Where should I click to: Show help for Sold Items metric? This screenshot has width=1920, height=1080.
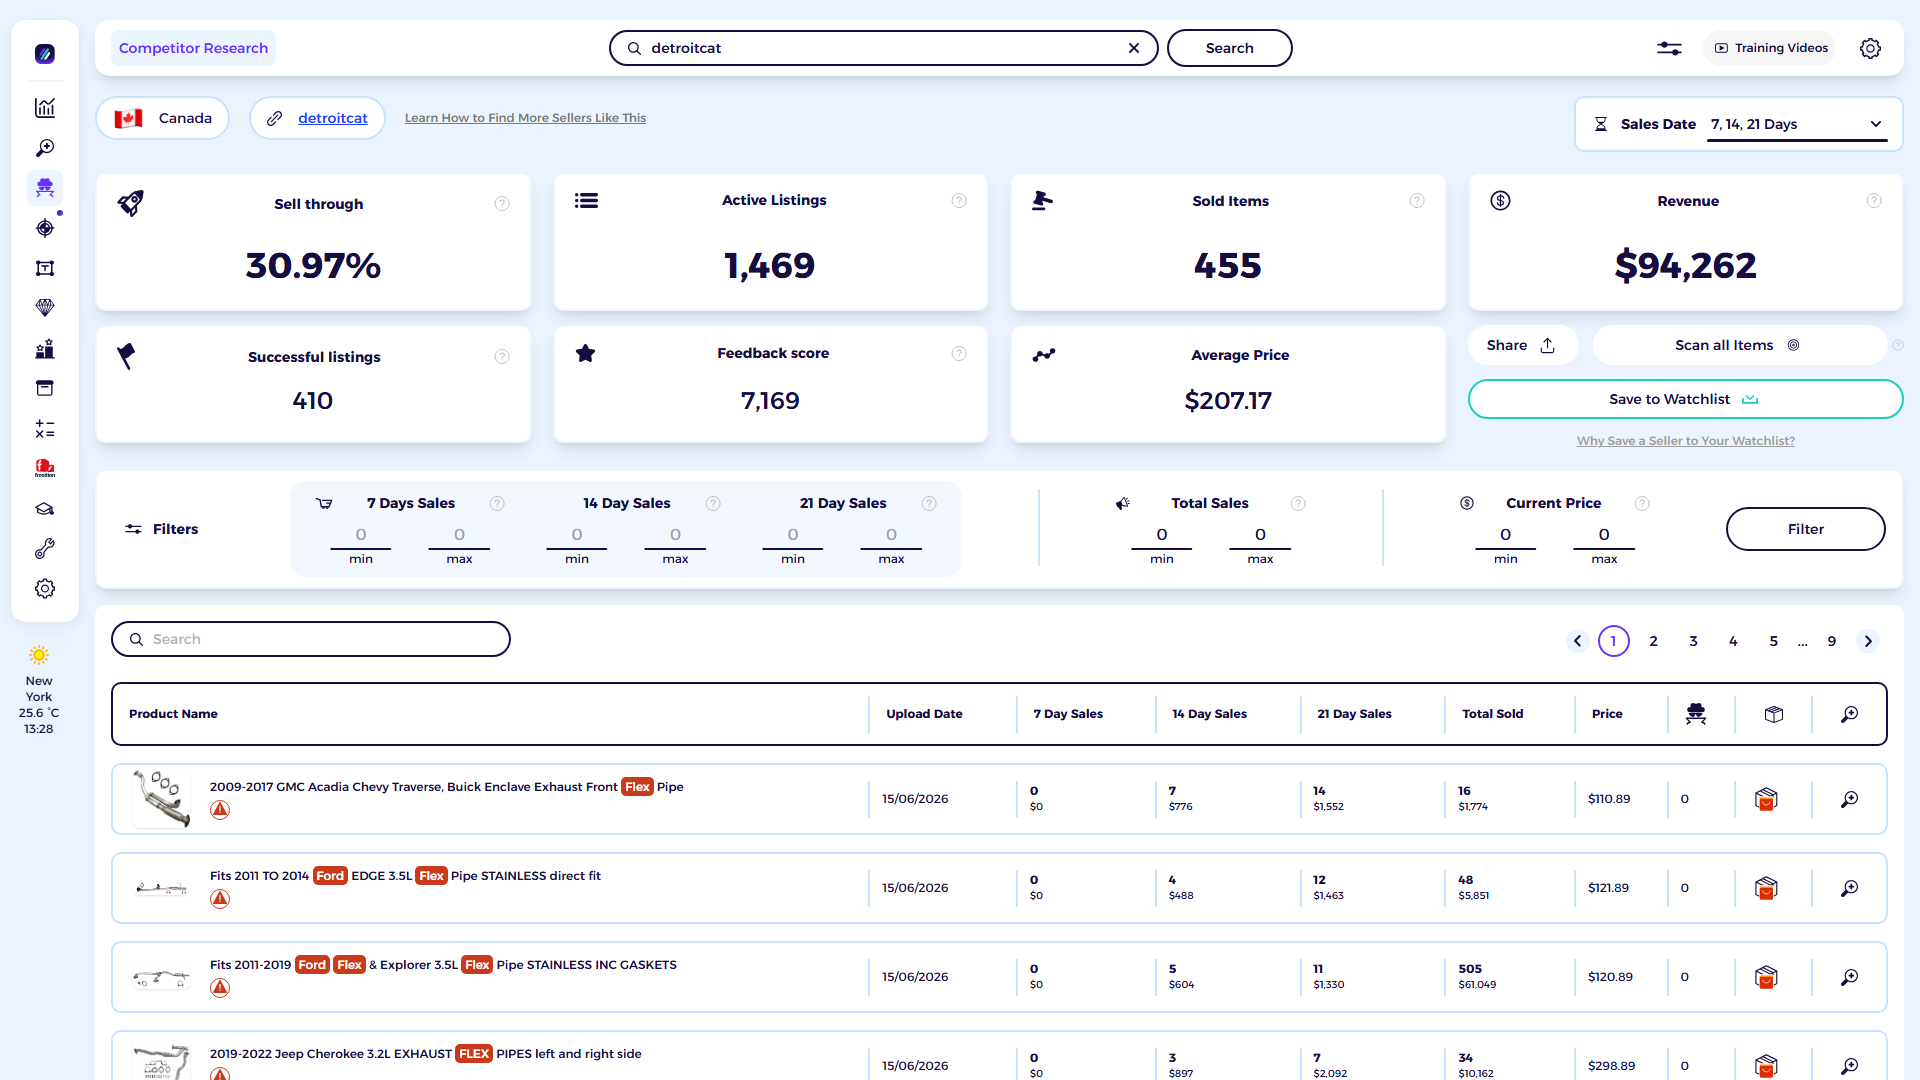pos(1417,201)
